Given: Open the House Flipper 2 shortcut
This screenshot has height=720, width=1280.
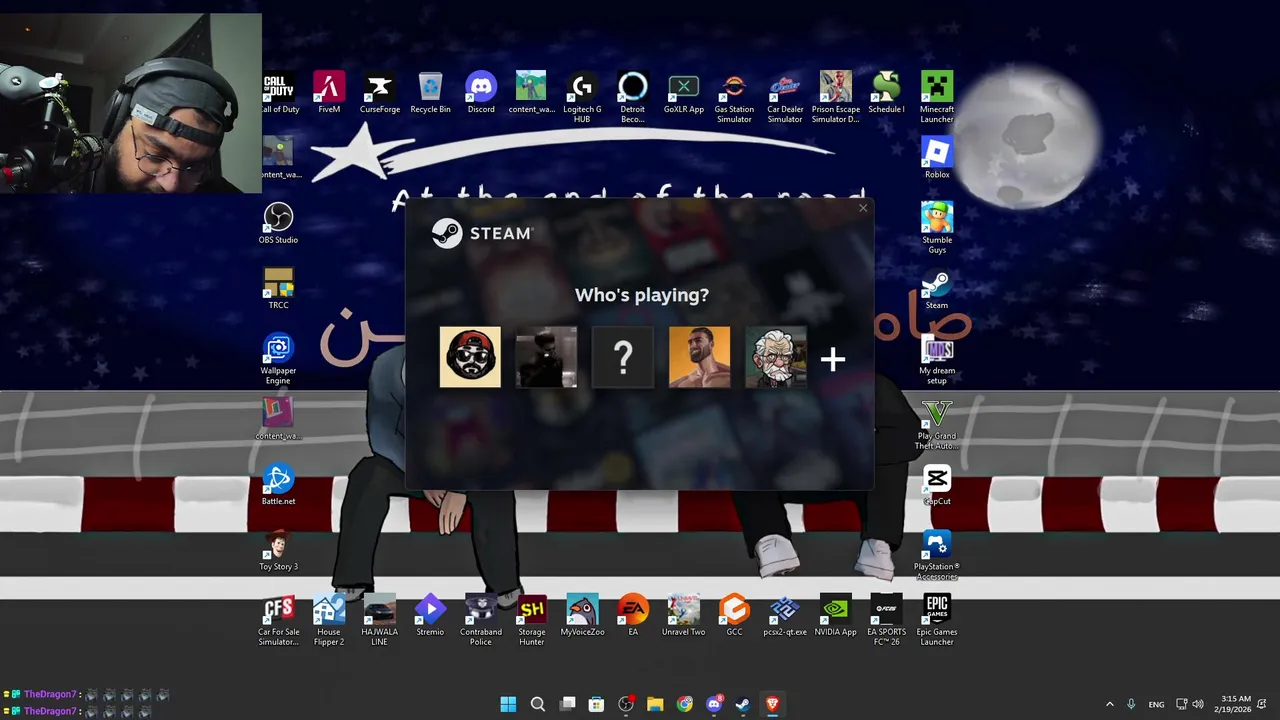Looking at the screenshot, I should coord(329,620).
